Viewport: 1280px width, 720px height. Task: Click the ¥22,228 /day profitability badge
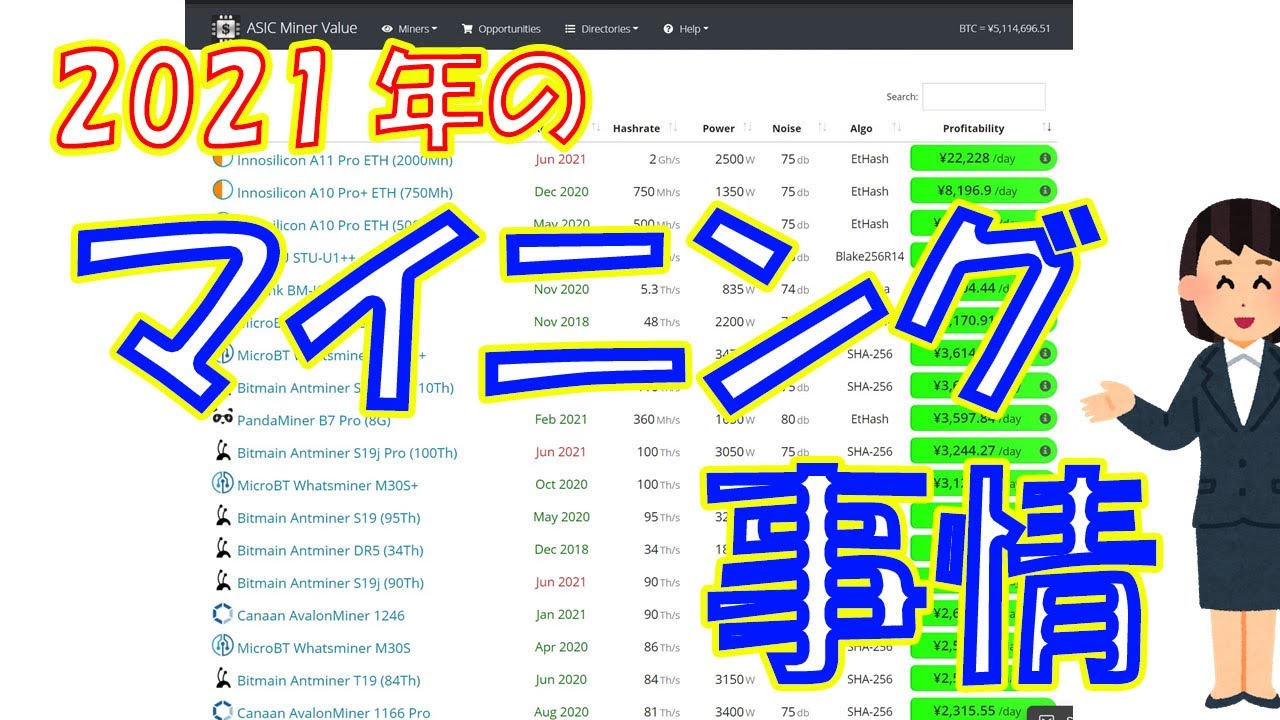(x=983, y=158)
